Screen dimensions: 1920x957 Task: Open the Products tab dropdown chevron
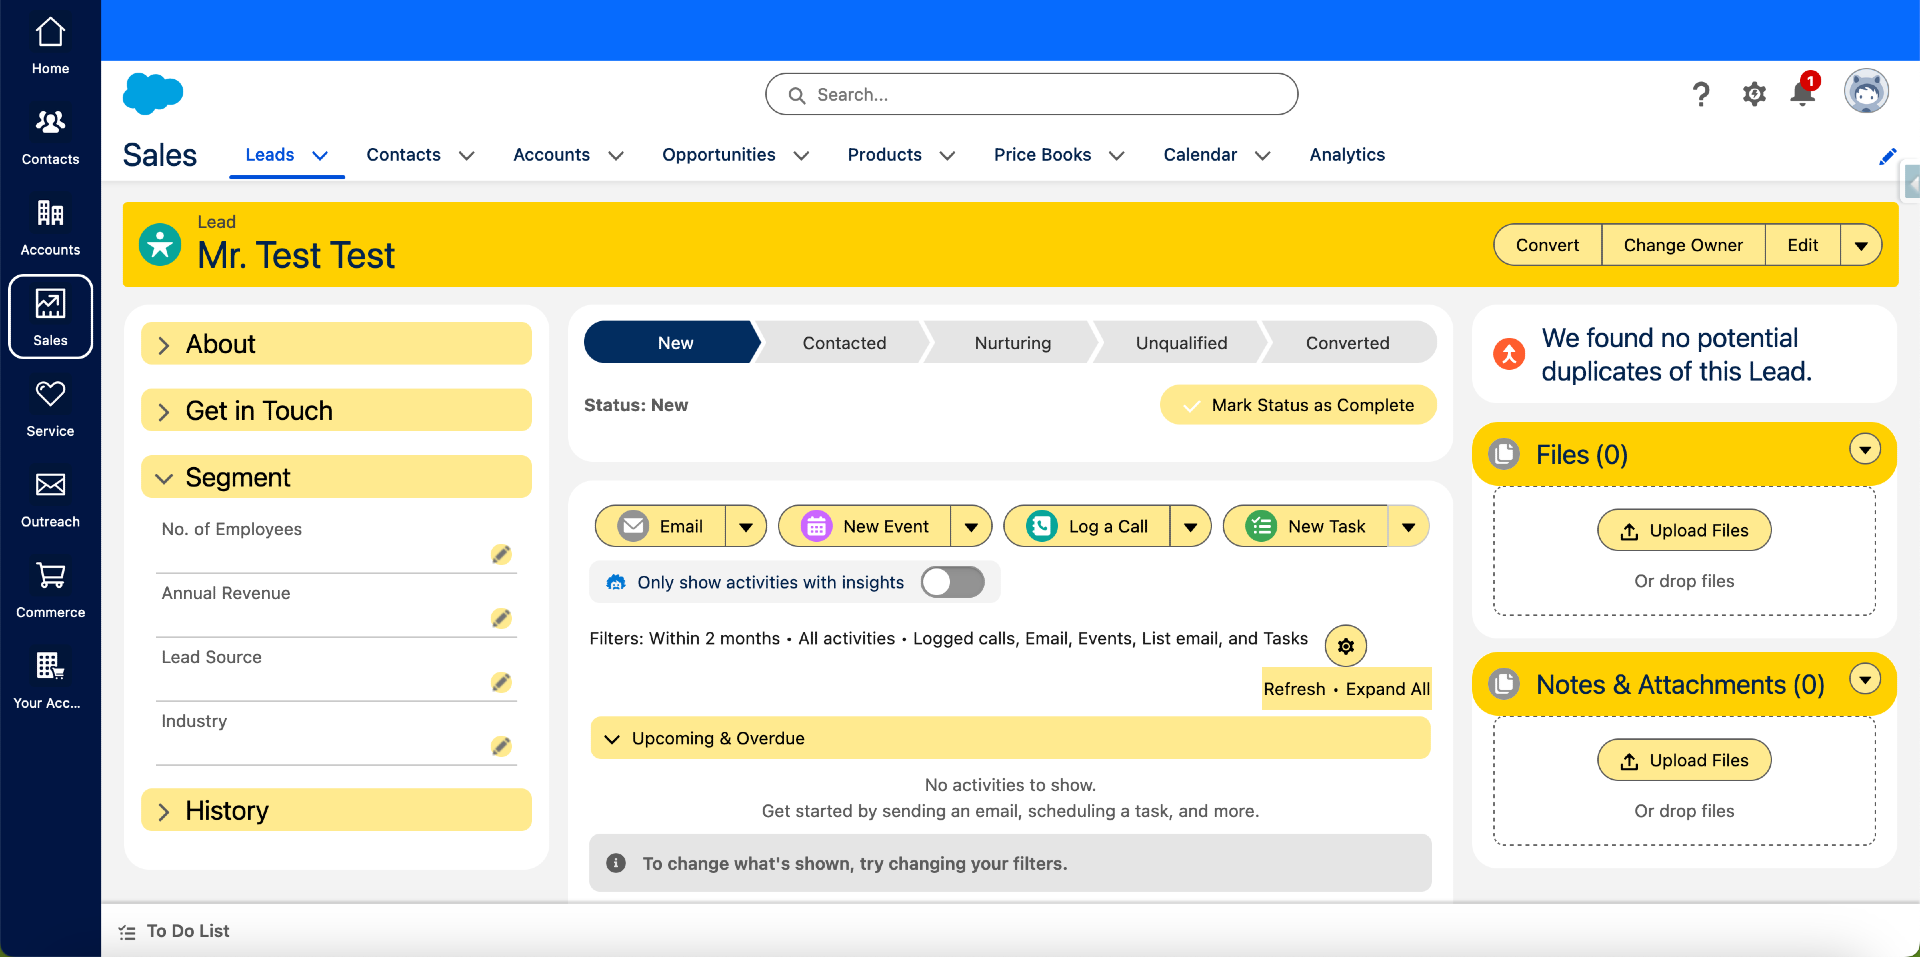point(947,155)
